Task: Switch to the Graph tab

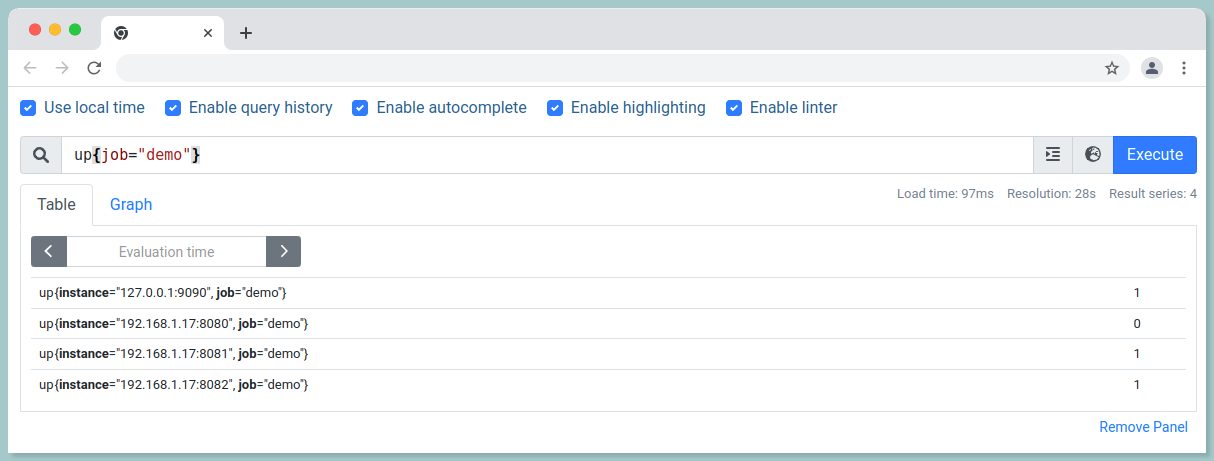Action: [x=131, y=204]
